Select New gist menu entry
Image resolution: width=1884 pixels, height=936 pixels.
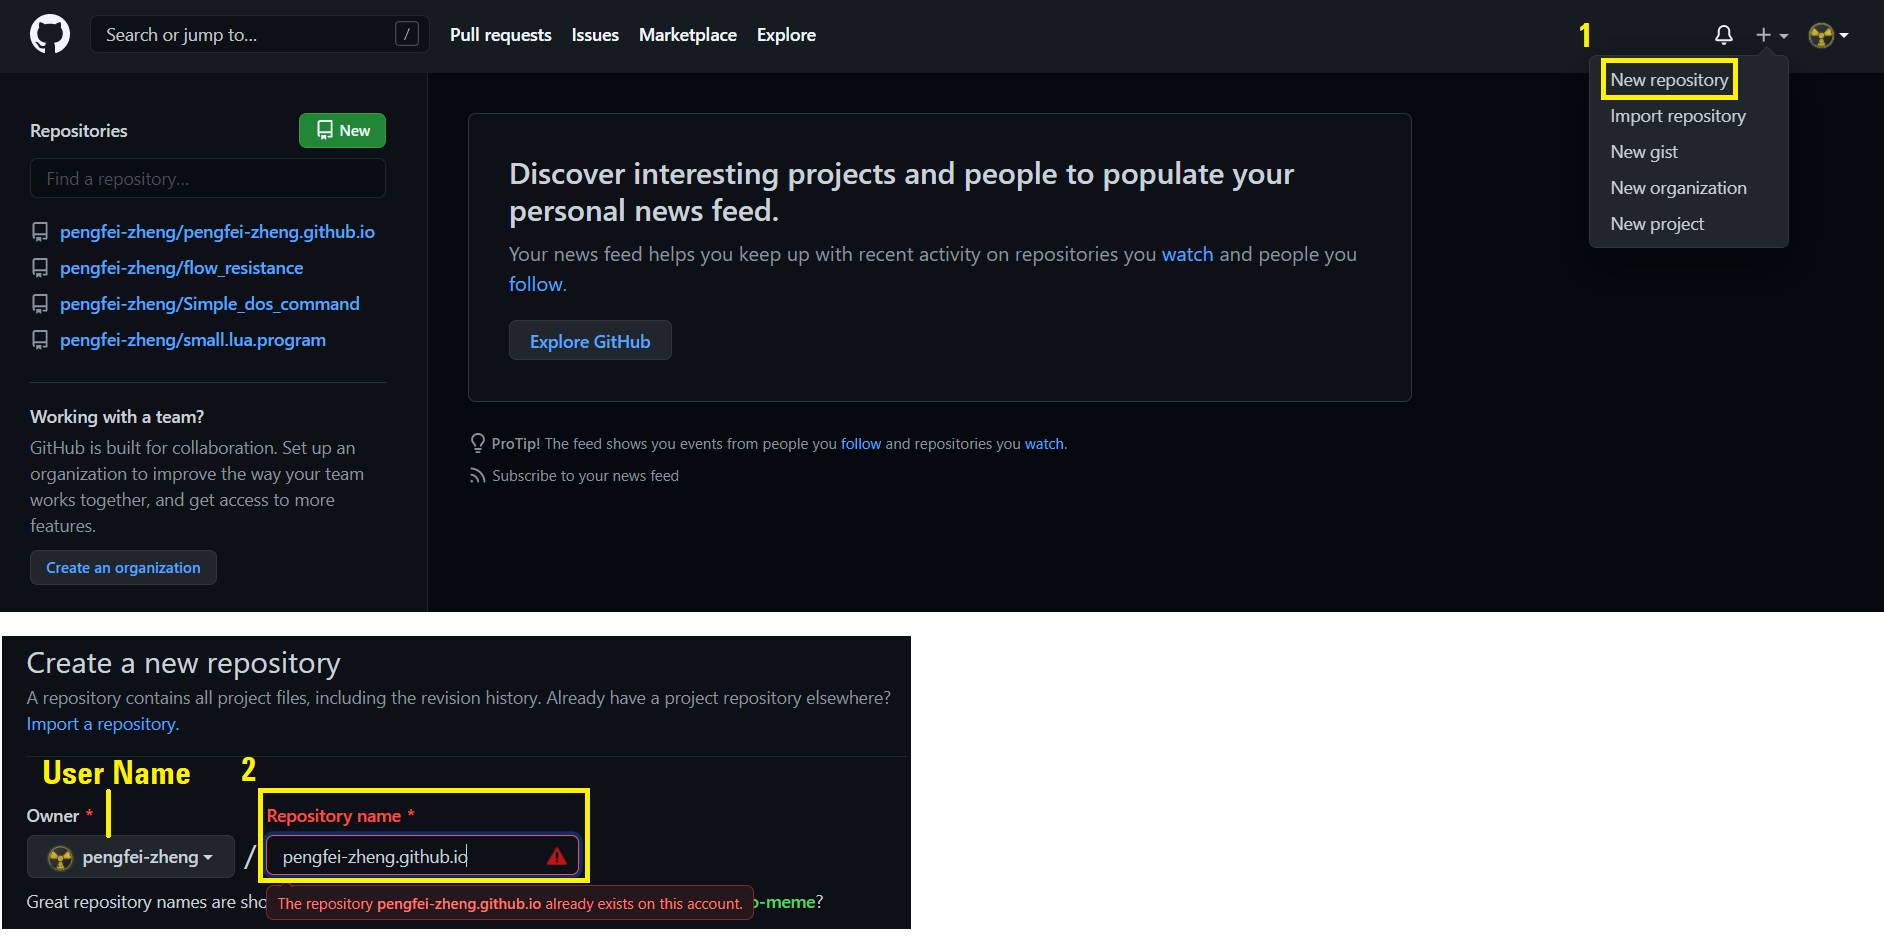pyautogui.click(x=1644, y=152)
